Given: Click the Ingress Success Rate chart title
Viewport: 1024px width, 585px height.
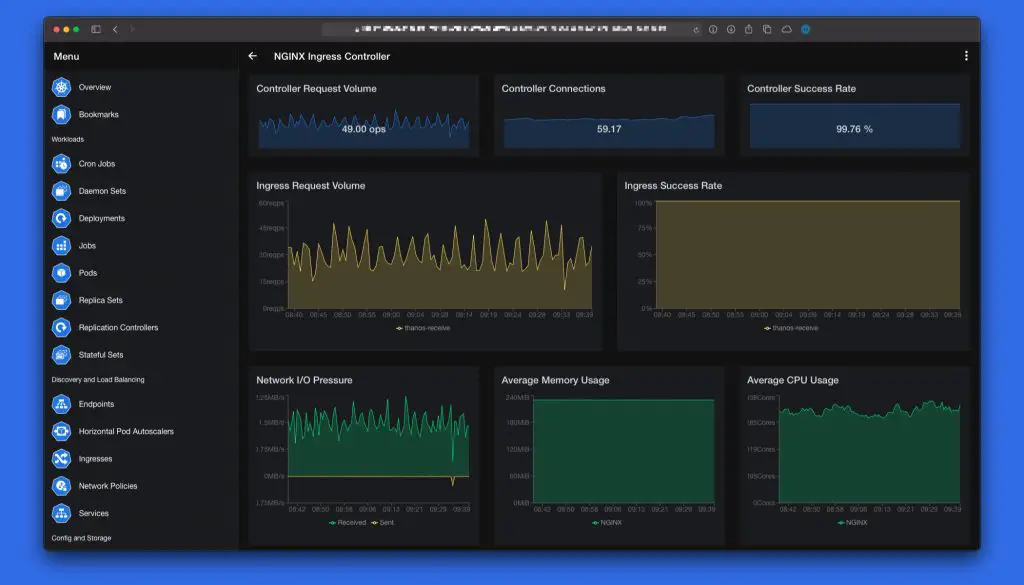Looking at the screenshot, I should tap(673, 185).
